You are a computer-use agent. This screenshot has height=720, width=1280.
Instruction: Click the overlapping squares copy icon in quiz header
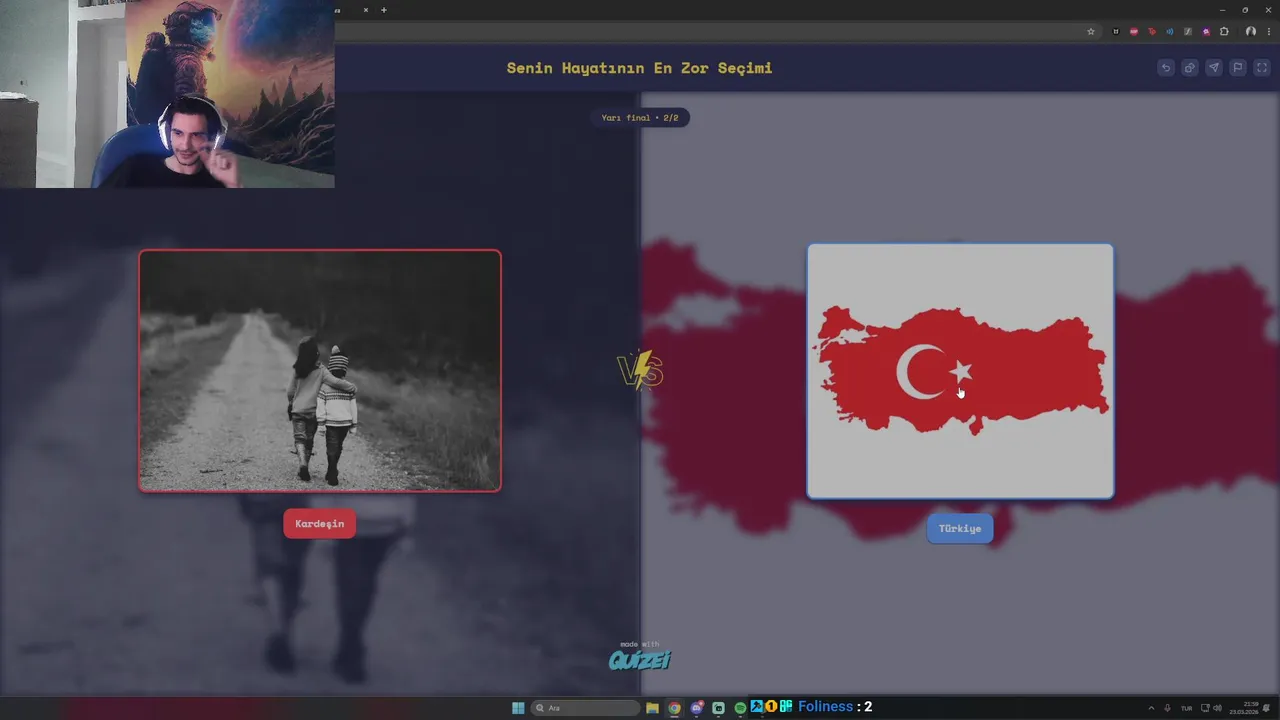click(1189, 68)
